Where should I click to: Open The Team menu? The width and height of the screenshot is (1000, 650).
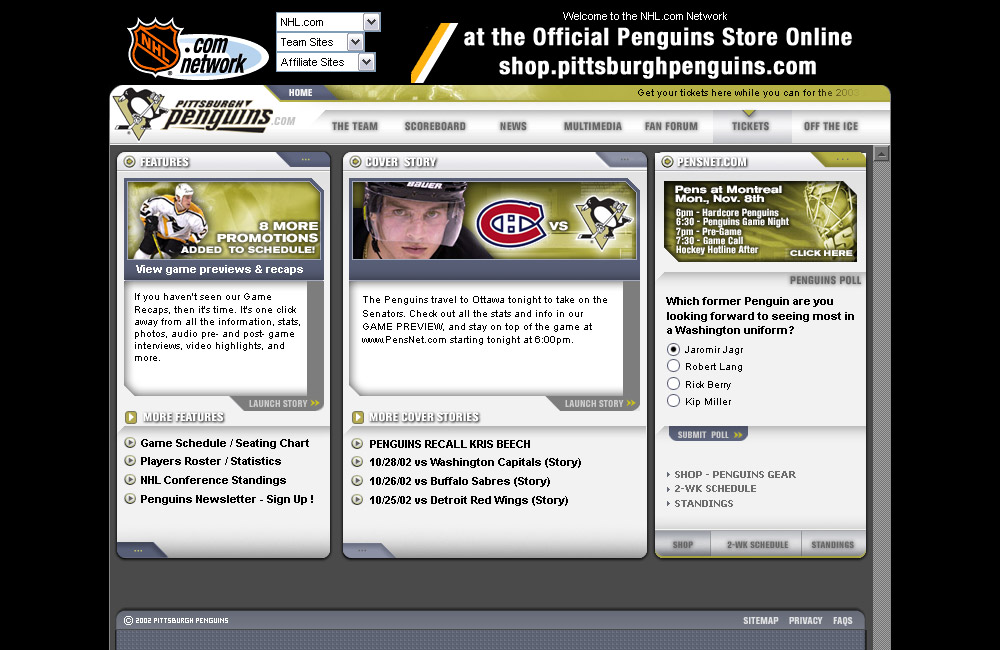(x=355, y=126)
